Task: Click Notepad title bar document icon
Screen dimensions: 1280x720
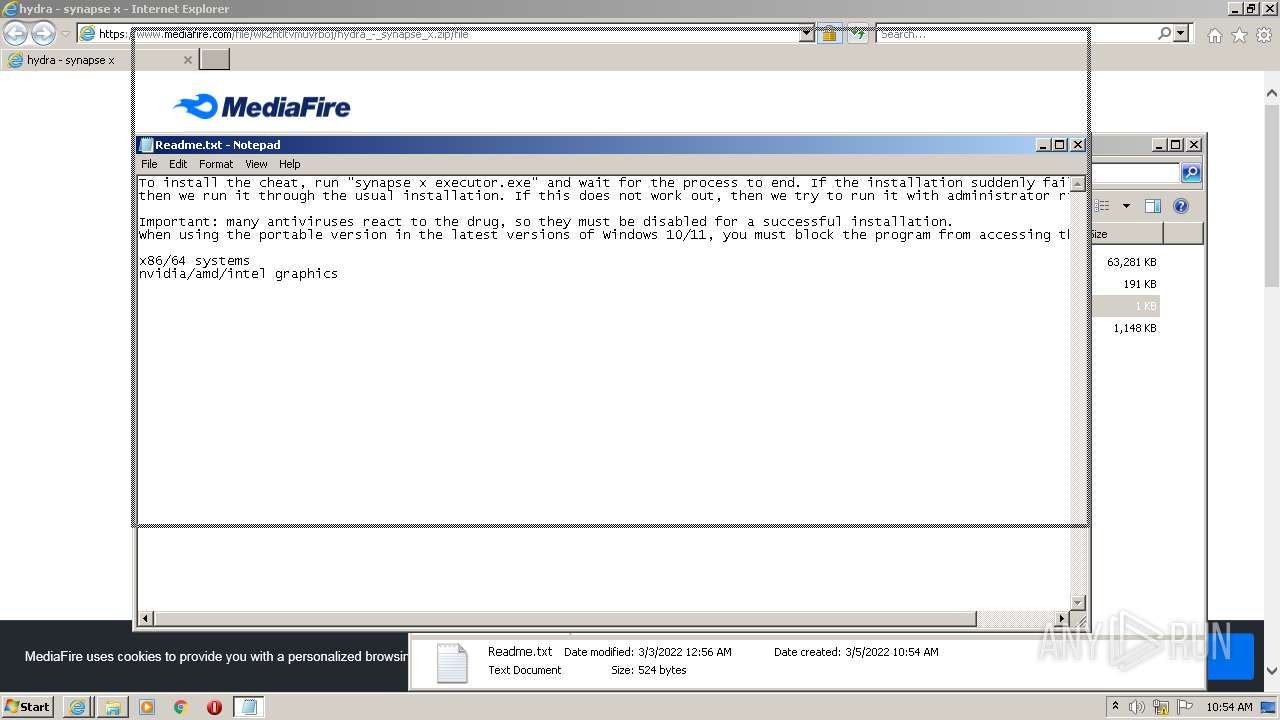Action: click(x=146, y=145)
